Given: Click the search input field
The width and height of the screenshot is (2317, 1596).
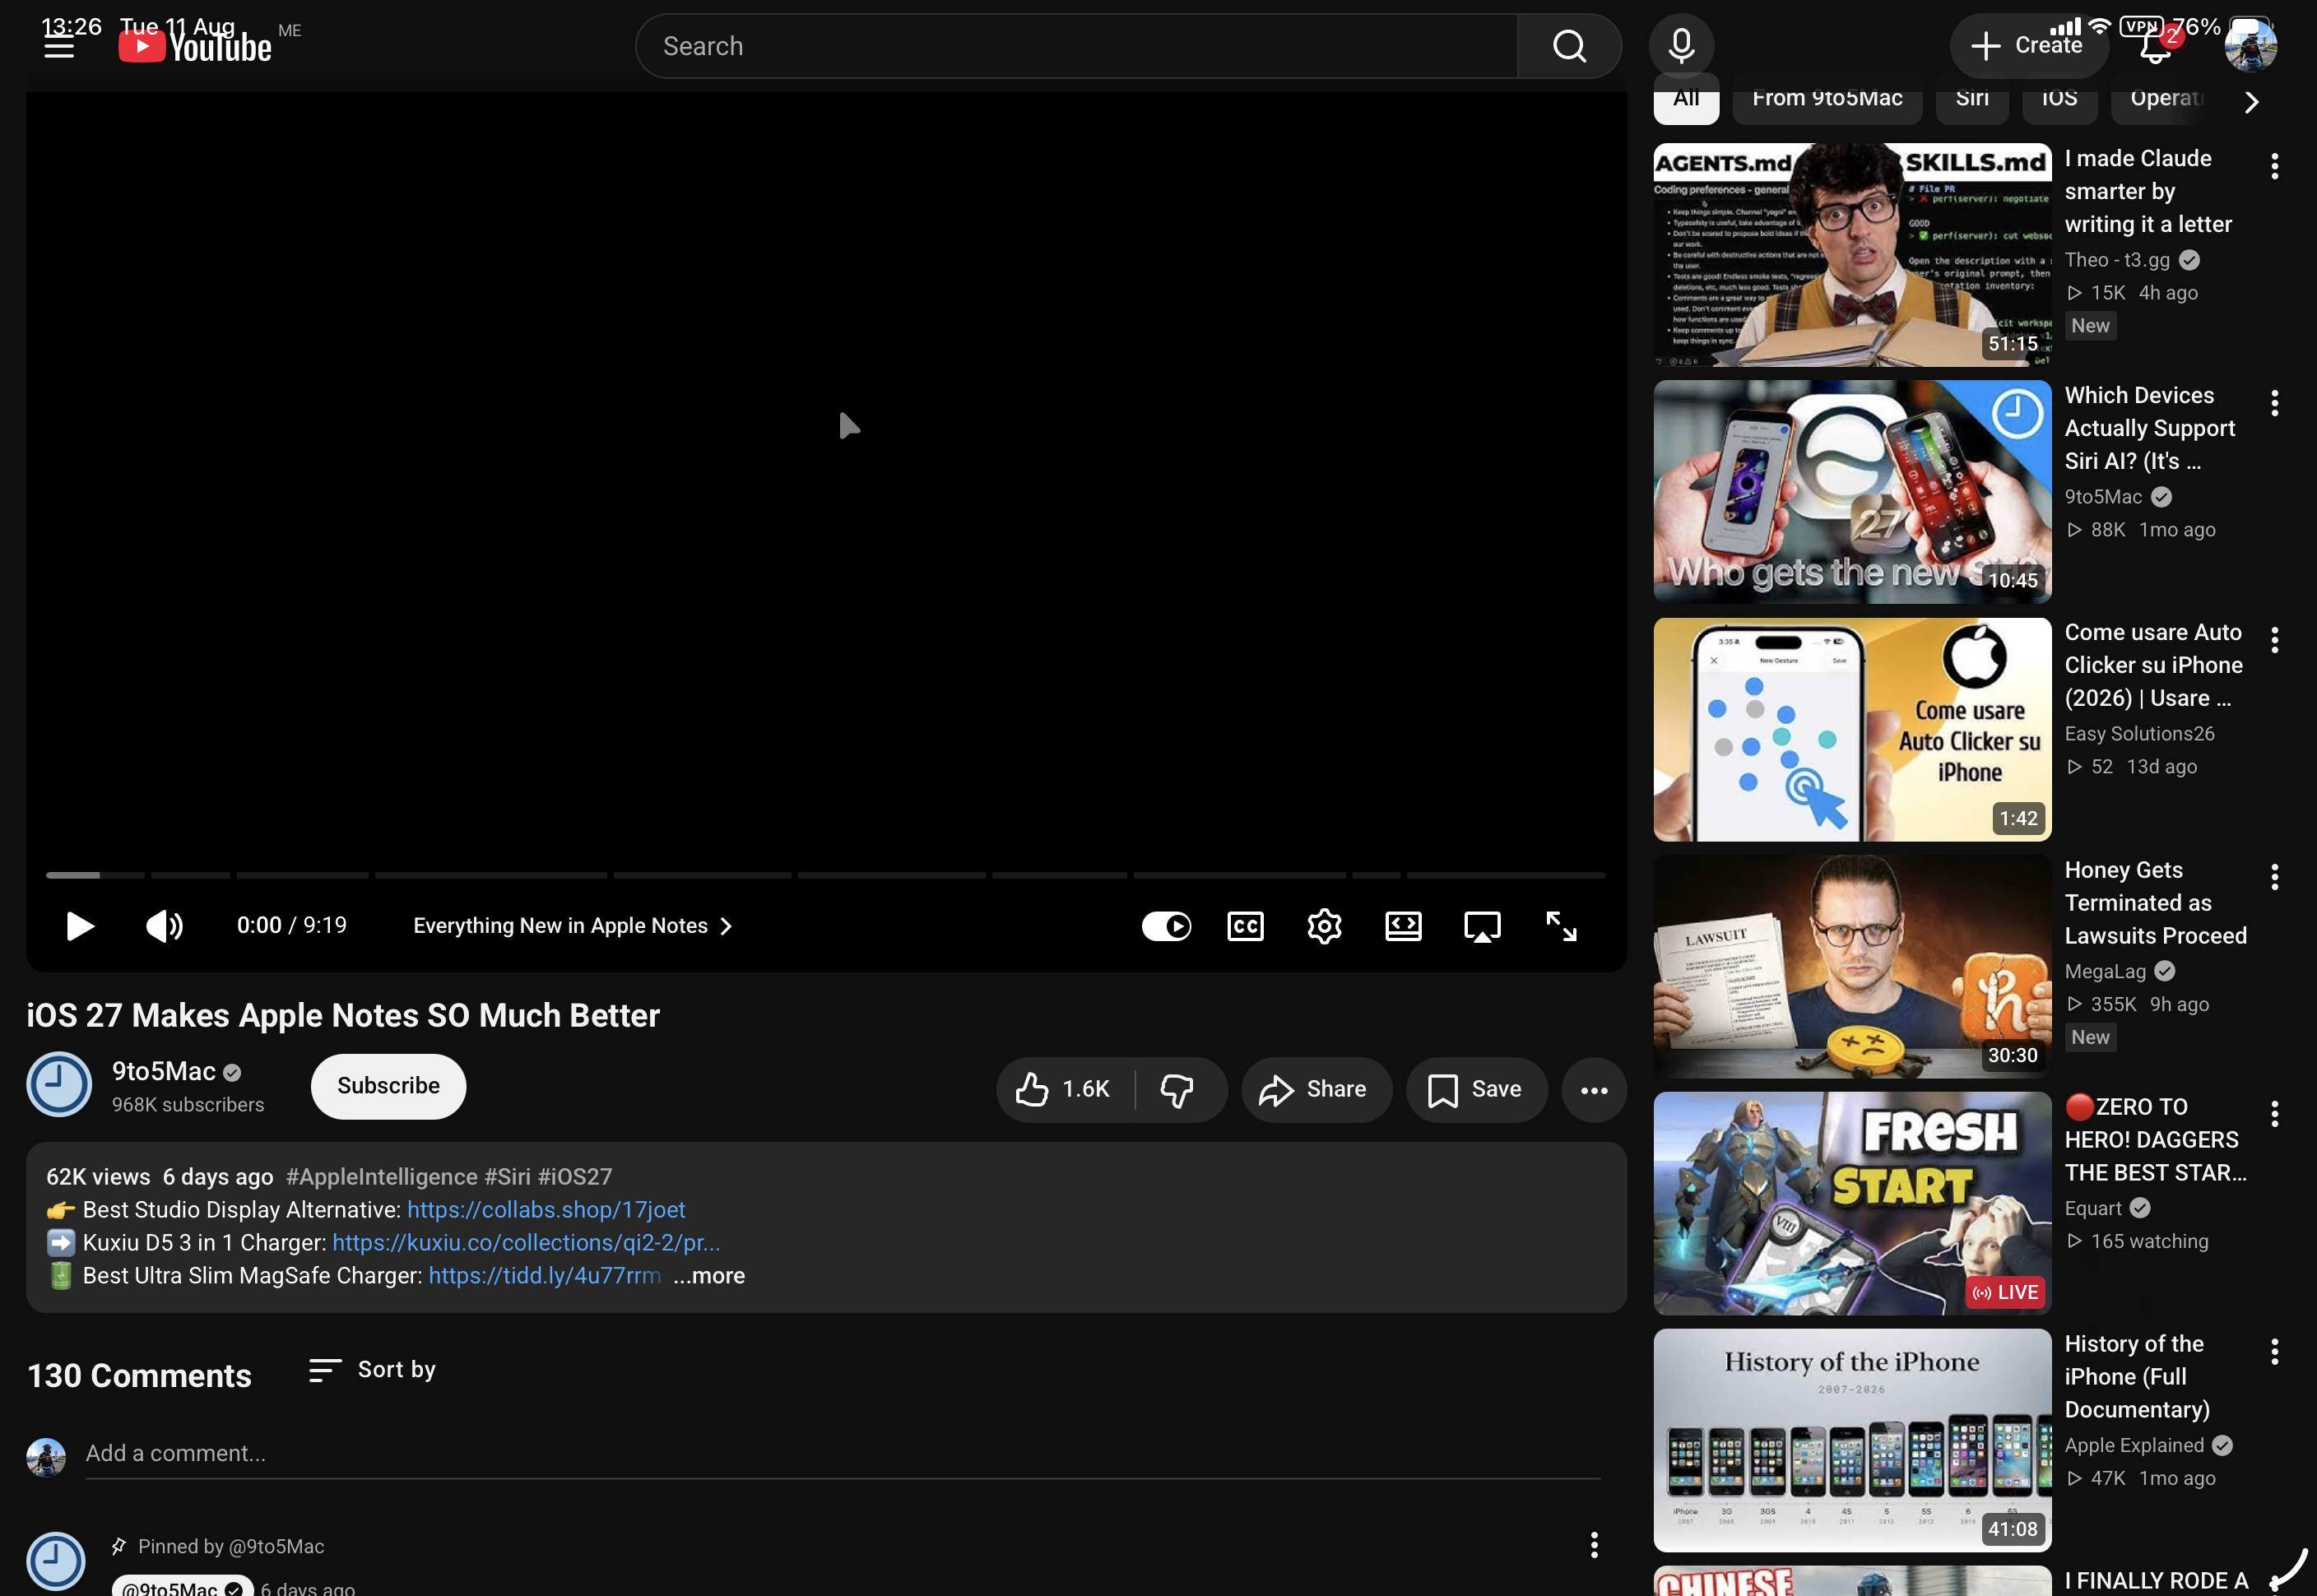Looking at the screenshot, I should [x=1077, y=46].
